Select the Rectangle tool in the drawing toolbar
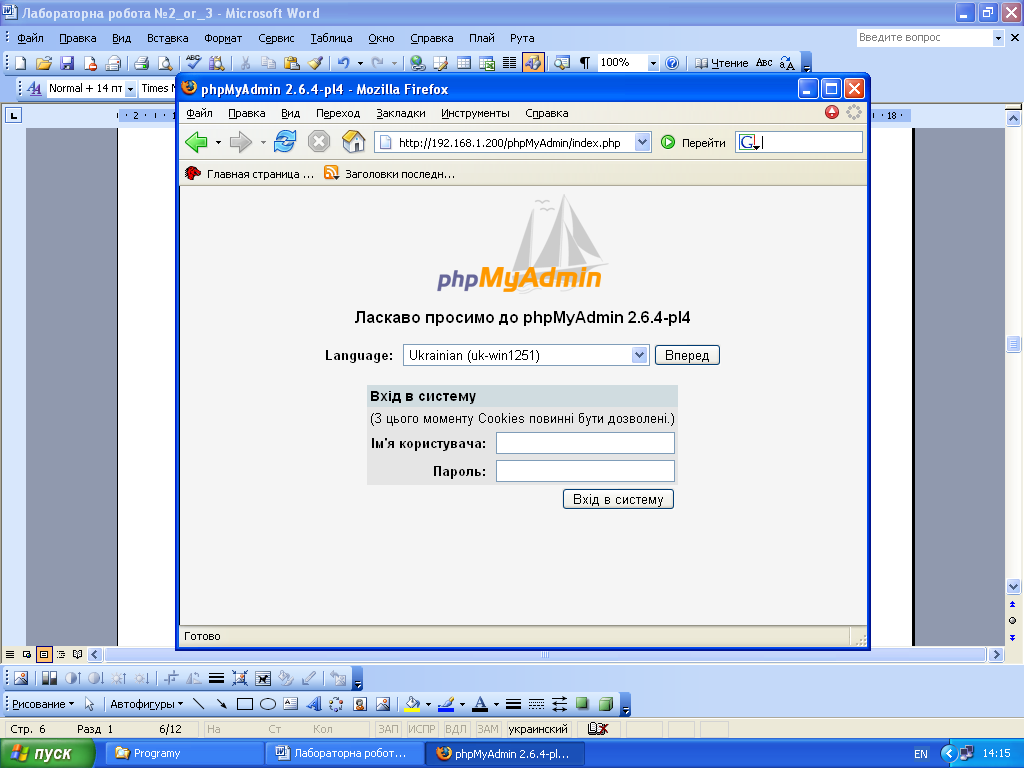The height and width of the screenshot is (768, 1024). [245, 704]
